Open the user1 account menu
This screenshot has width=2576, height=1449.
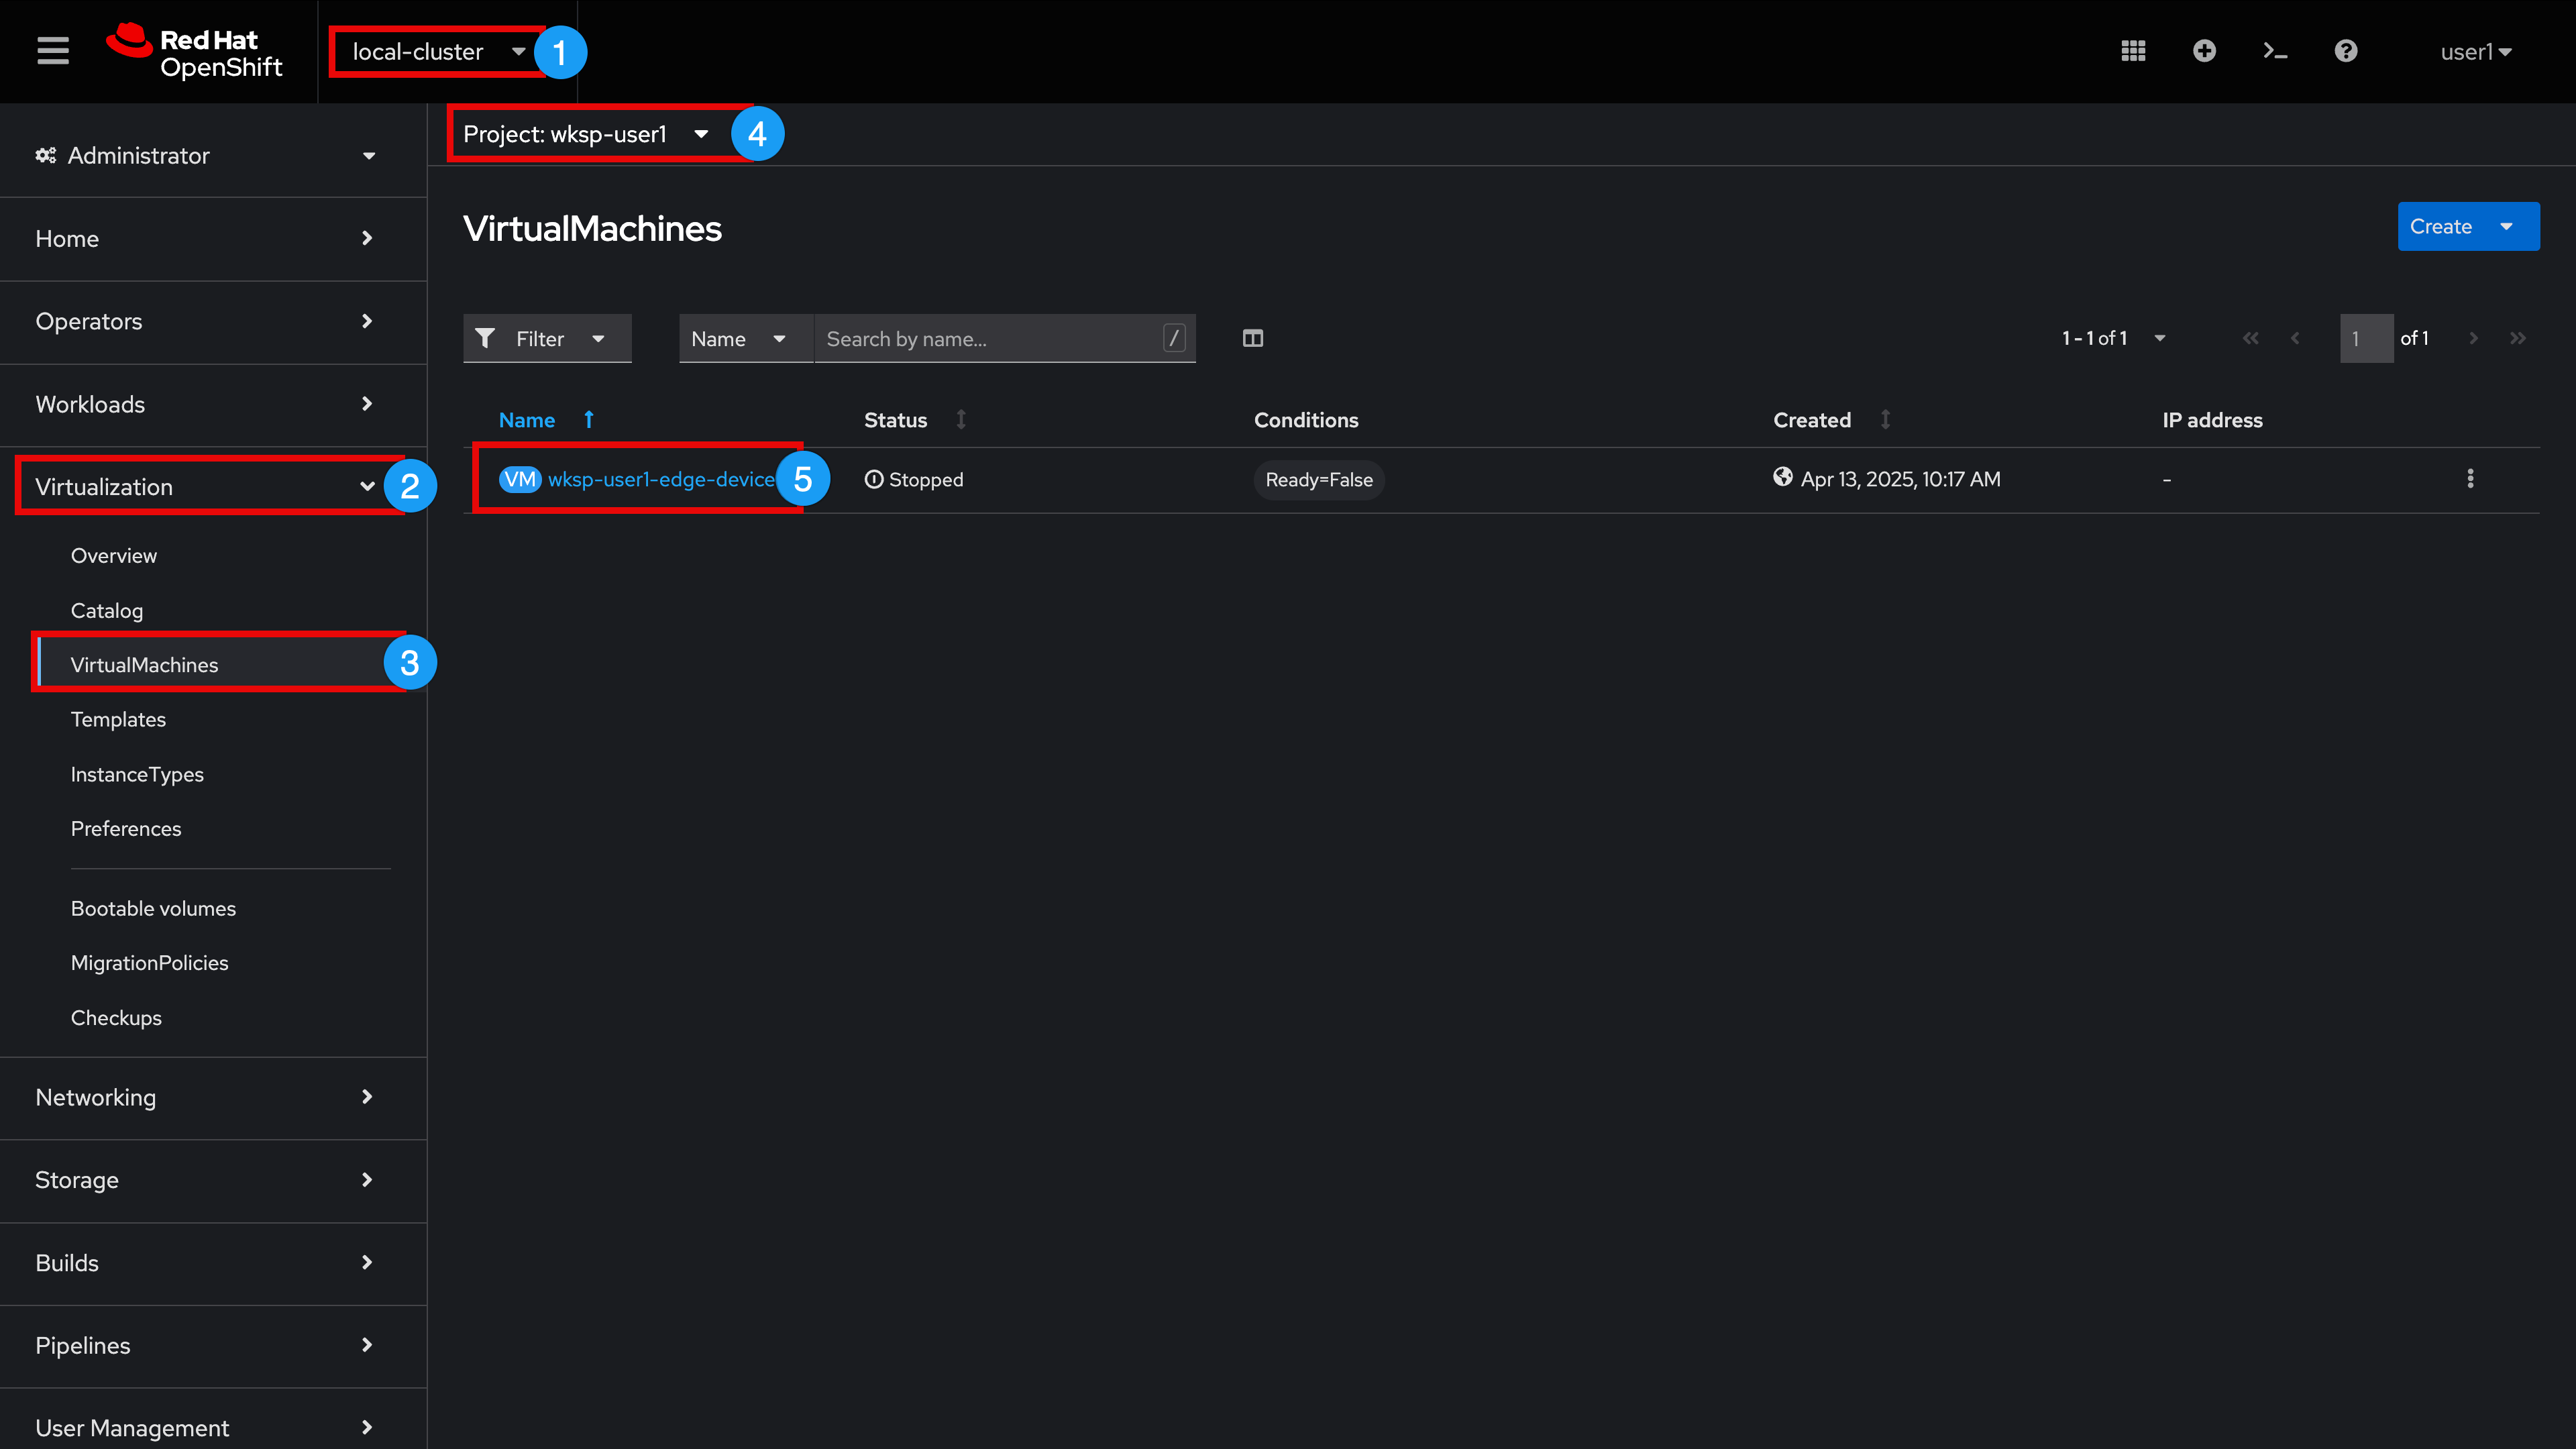[x=2476, y=52]
